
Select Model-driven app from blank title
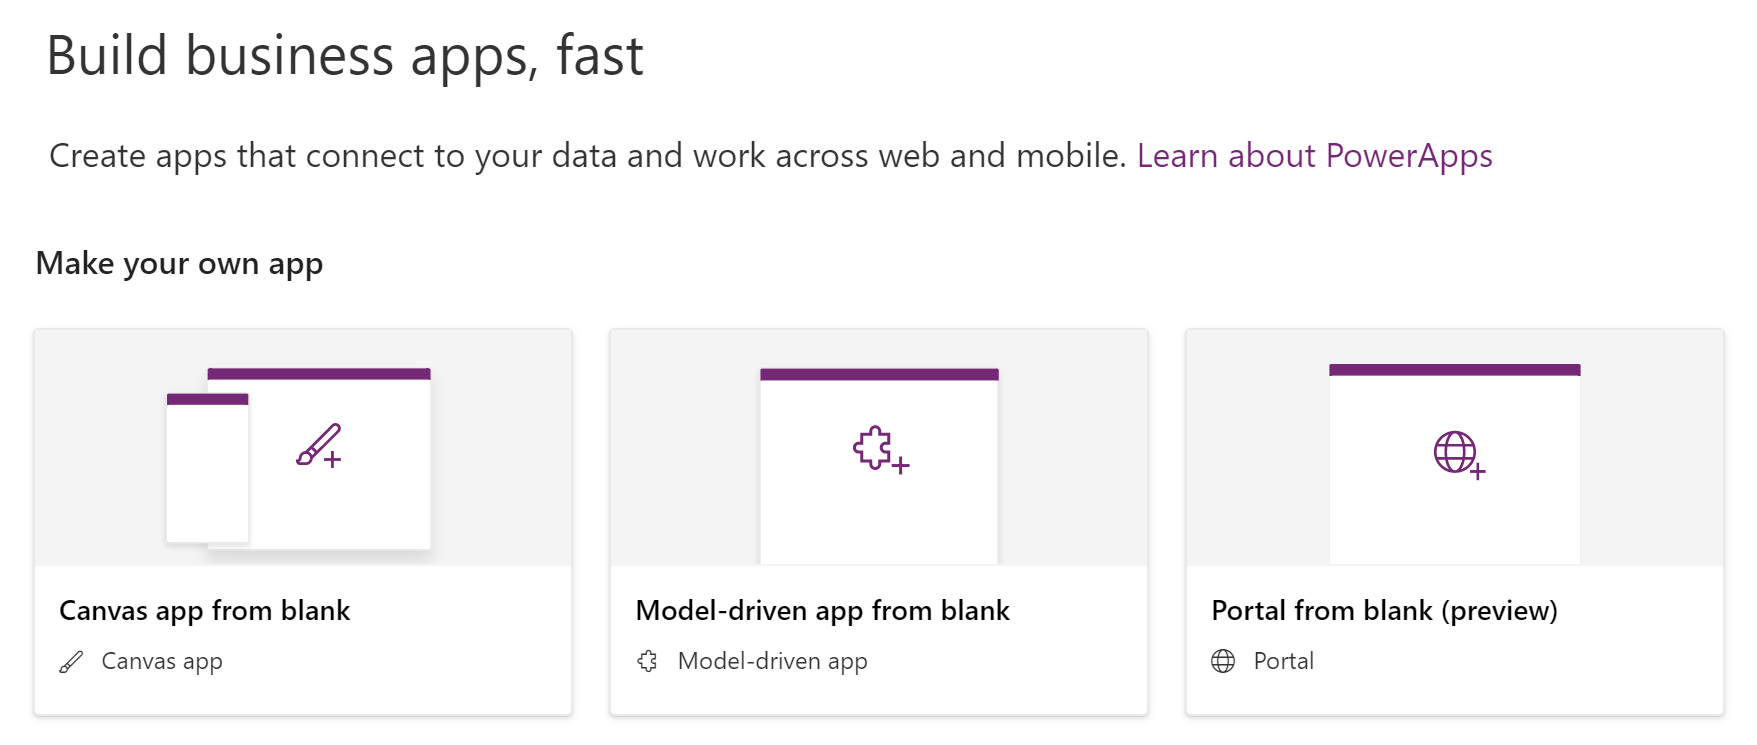click(823, 611)
